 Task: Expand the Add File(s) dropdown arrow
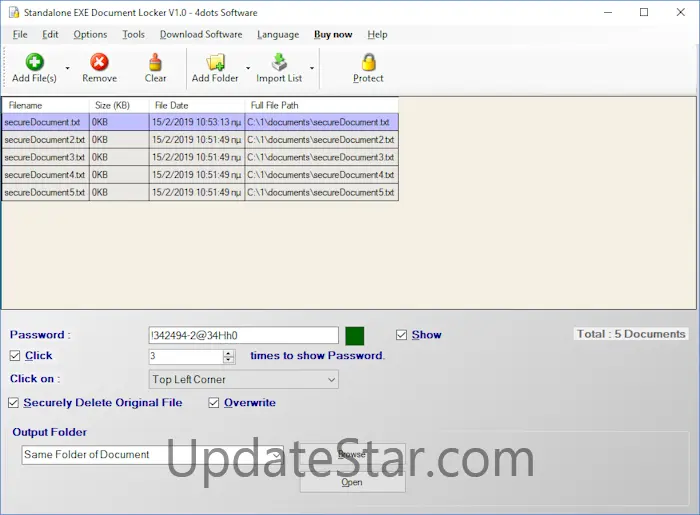67,69
